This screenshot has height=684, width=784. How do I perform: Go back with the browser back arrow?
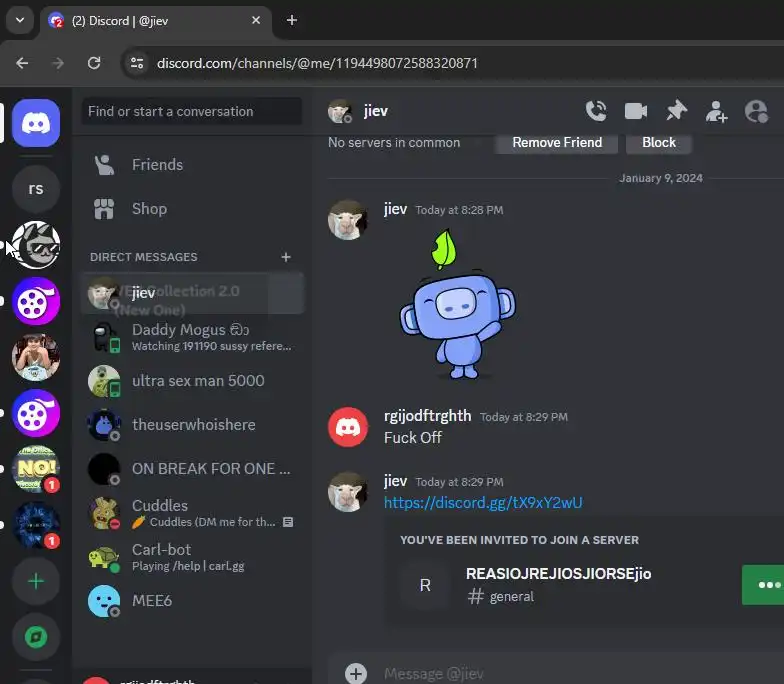[22, 63]
